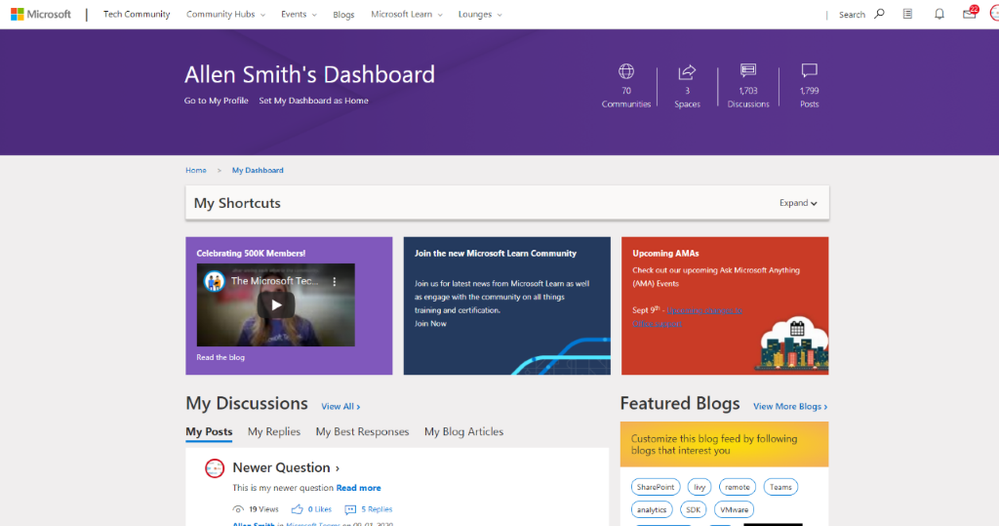Open the notes list icon in header
This screenshot has height=526, width=999.
coord(907,13)
